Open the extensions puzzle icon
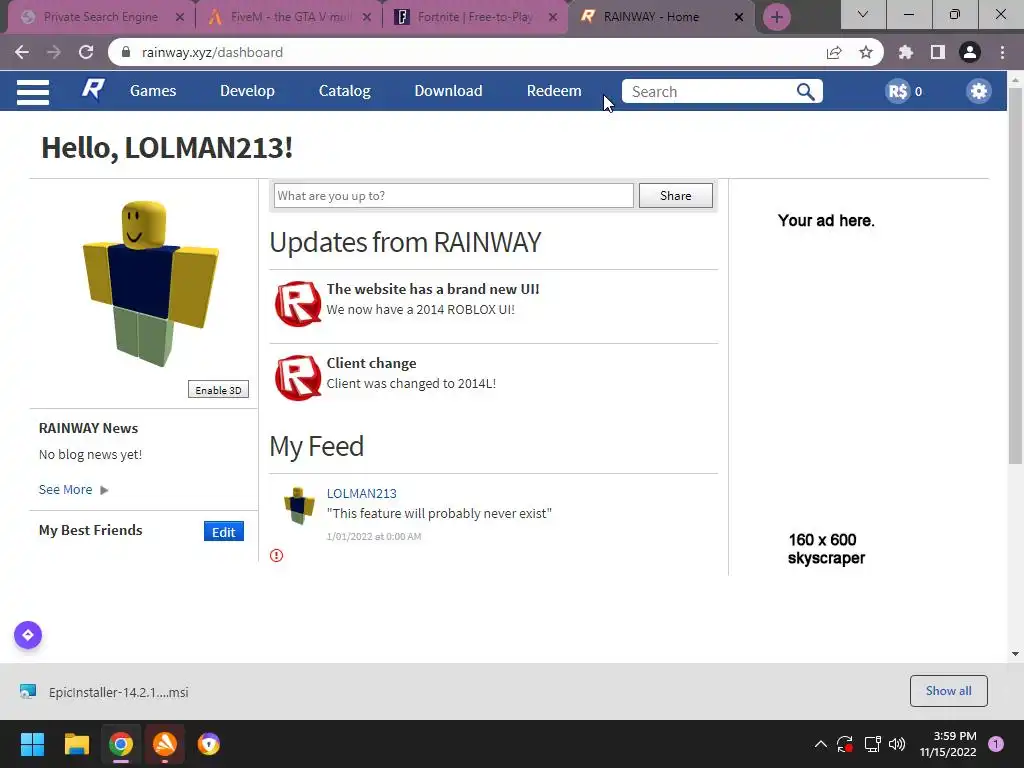Screen dimensions: 1024x768 [x=906, y=52]
